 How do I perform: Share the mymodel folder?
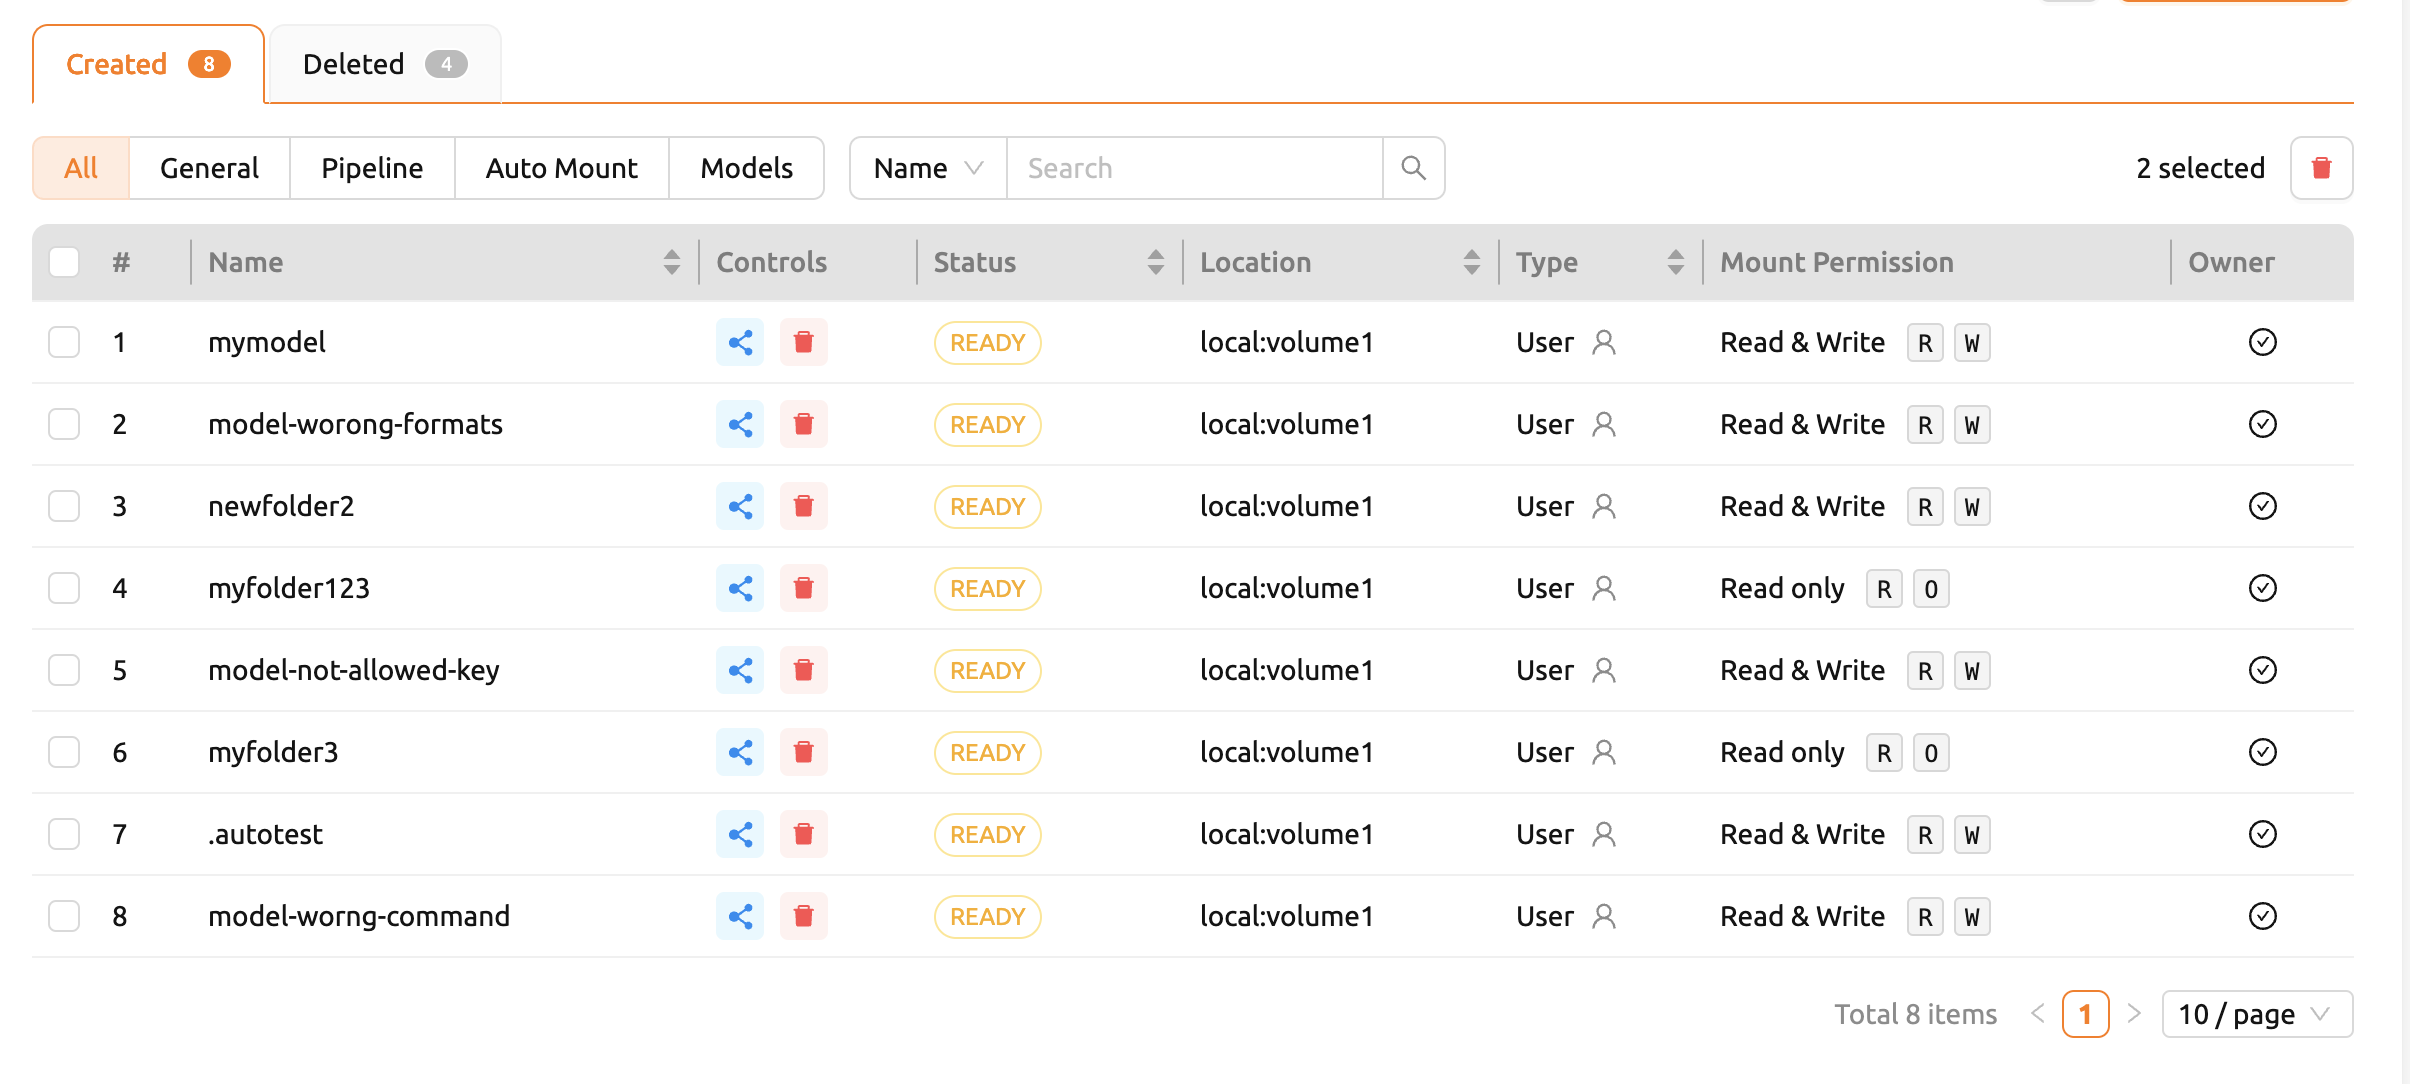[740, 343]
